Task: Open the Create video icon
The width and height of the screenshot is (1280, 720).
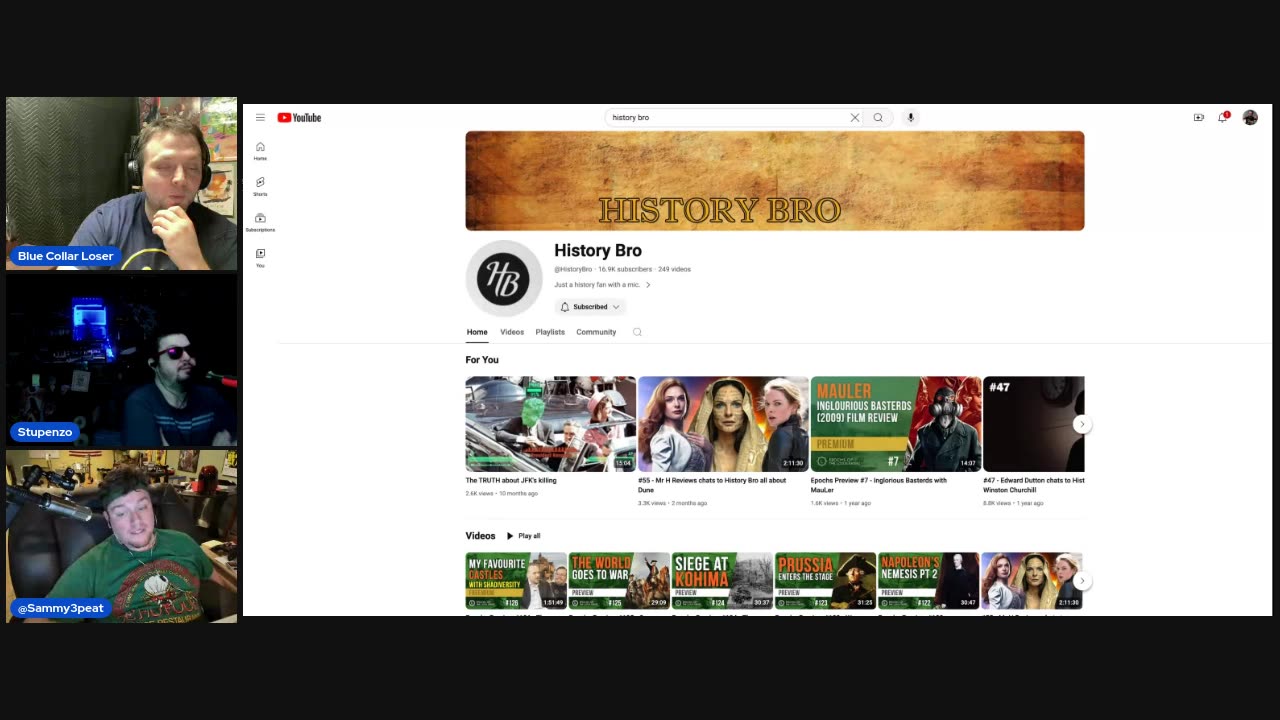Action: (x=1198, y=117)
